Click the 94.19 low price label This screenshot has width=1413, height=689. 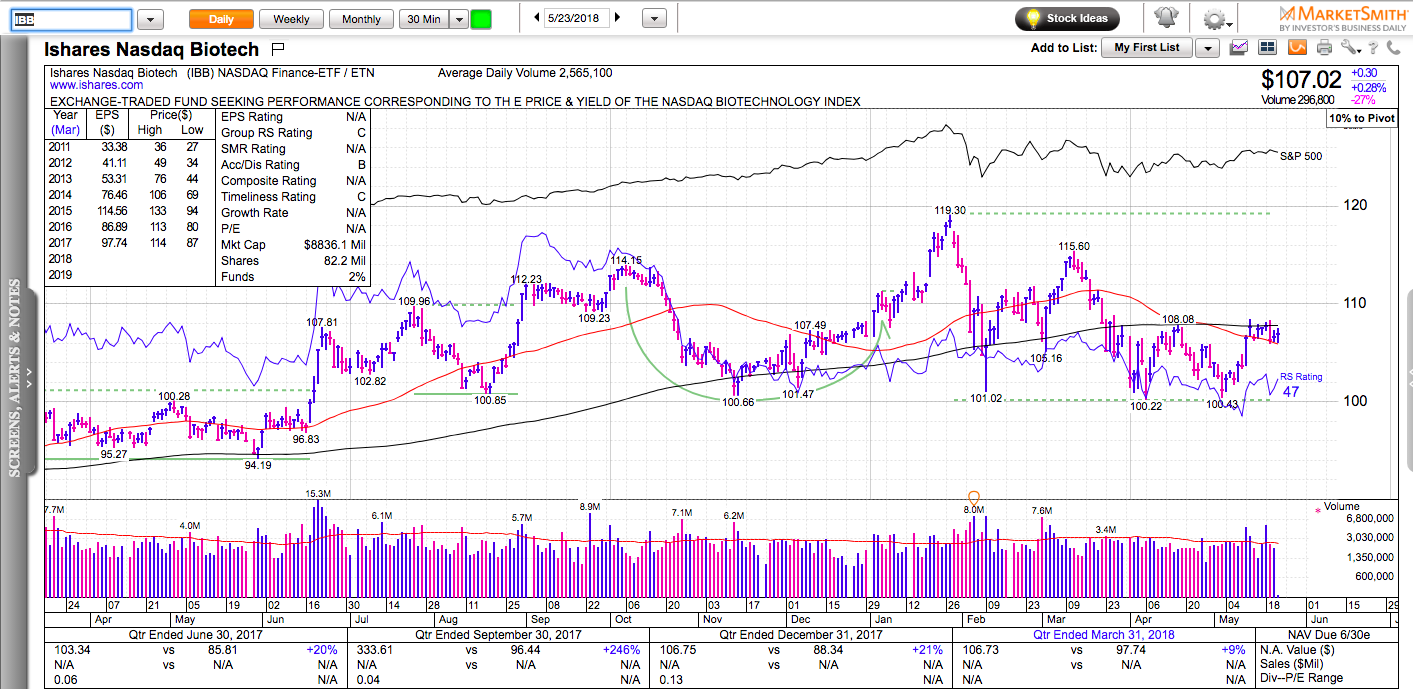[258, 465]
